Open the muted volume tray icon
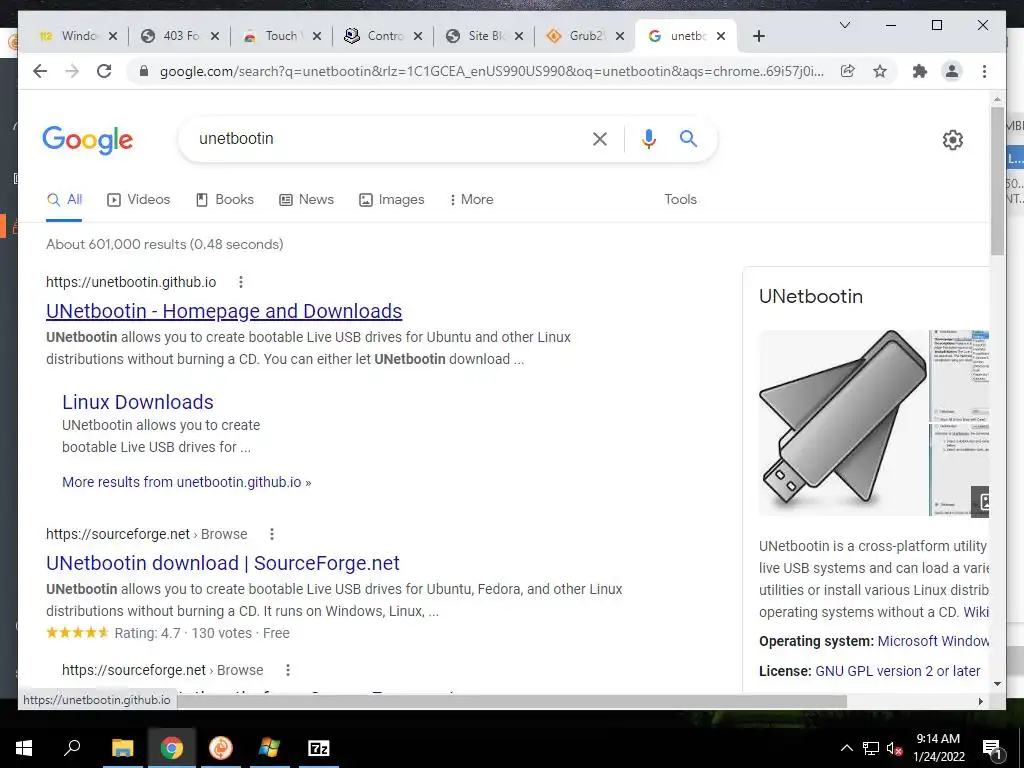1024x768 pixels. click(894, 748)
